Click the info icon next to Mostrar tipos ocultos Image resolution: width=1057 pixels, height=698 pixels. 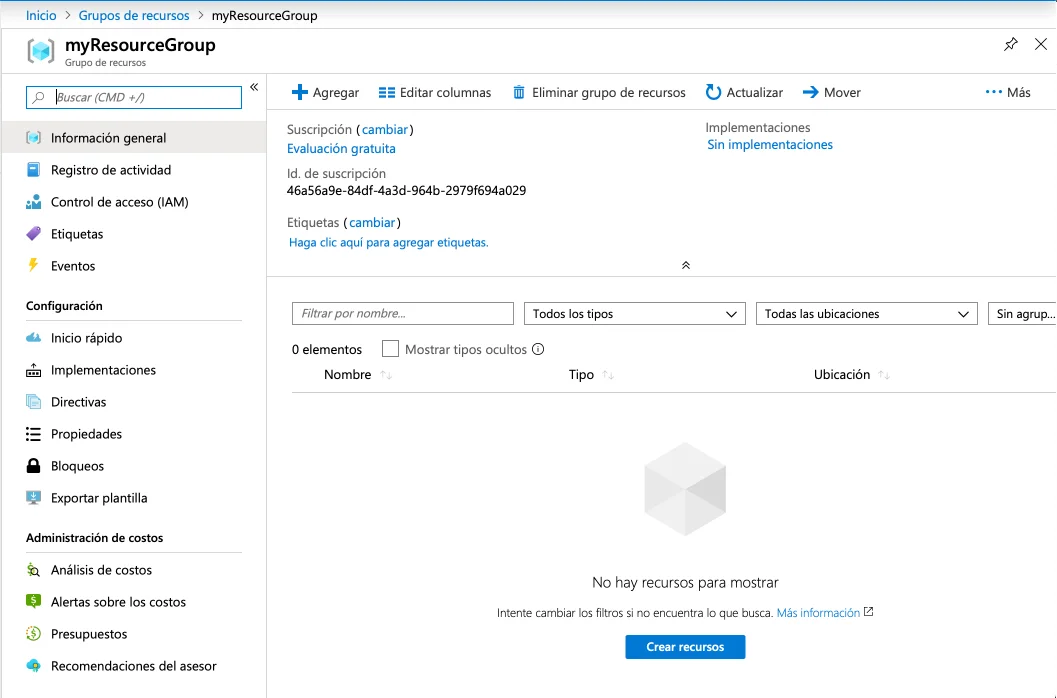click(538, 349)
